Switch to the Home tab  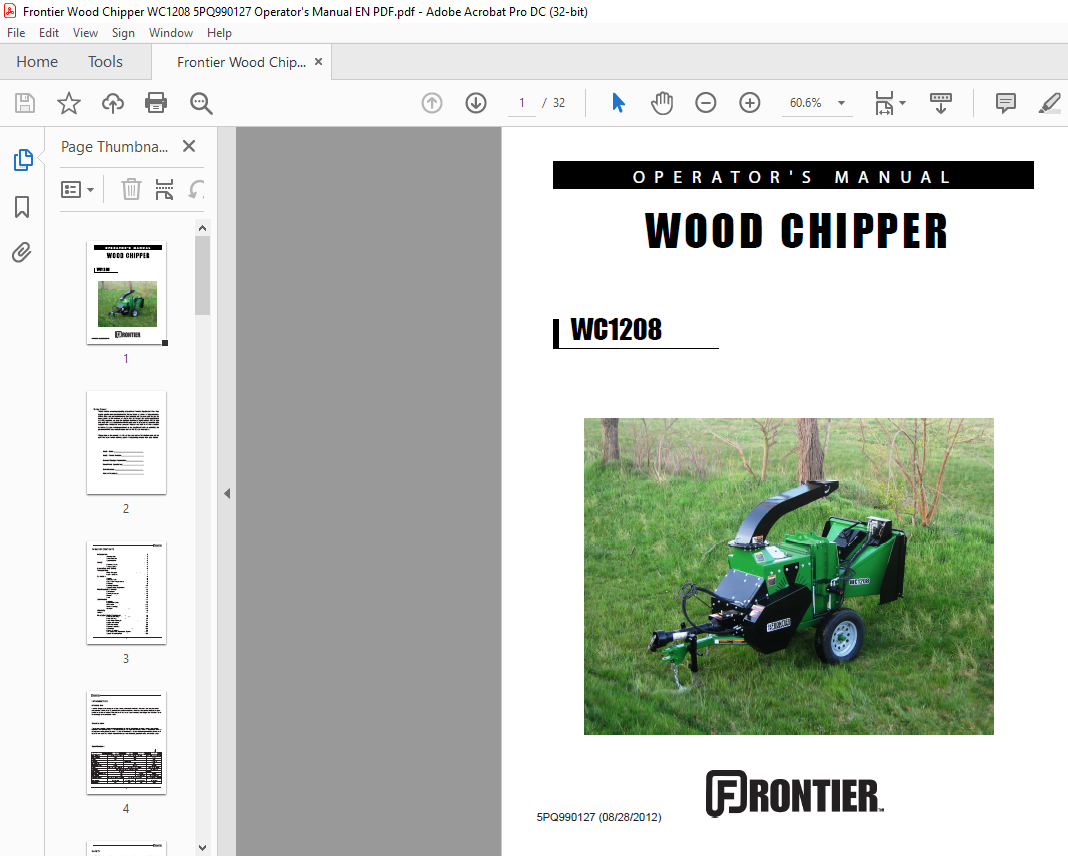tap(37, 62)
